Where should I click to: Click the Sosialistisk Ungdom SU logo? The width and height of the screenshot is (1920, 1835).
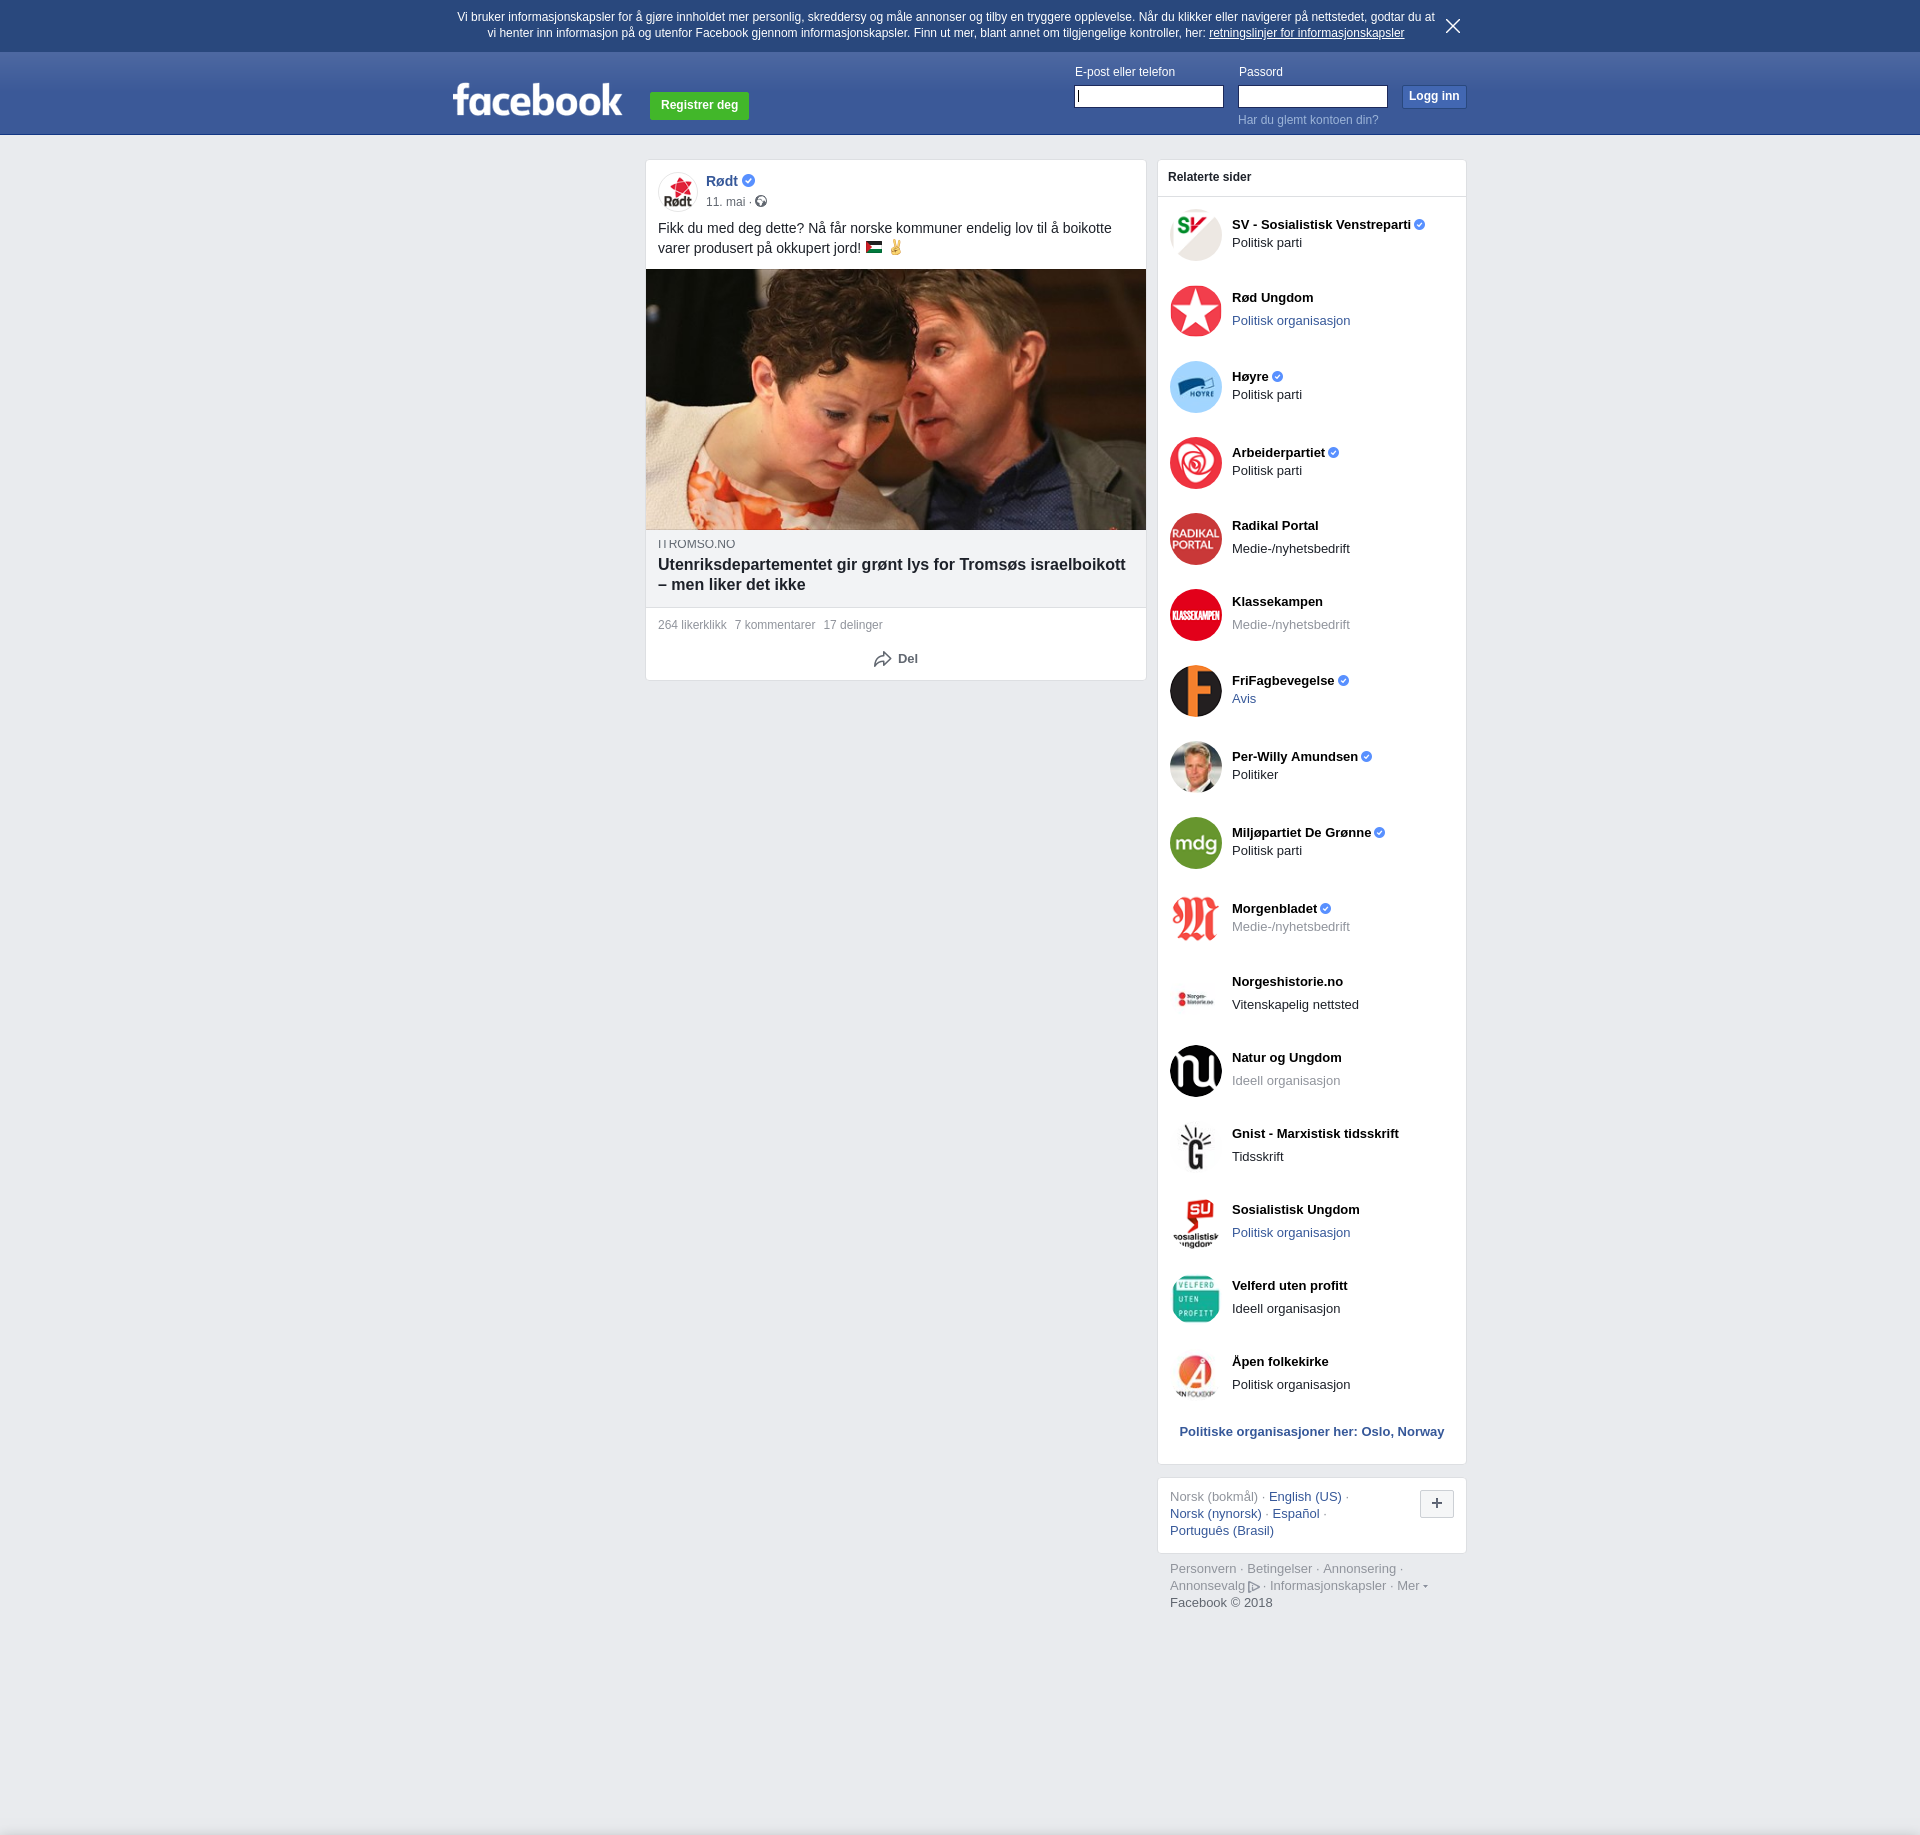pyautogui.click(x=1196, y=1223)
